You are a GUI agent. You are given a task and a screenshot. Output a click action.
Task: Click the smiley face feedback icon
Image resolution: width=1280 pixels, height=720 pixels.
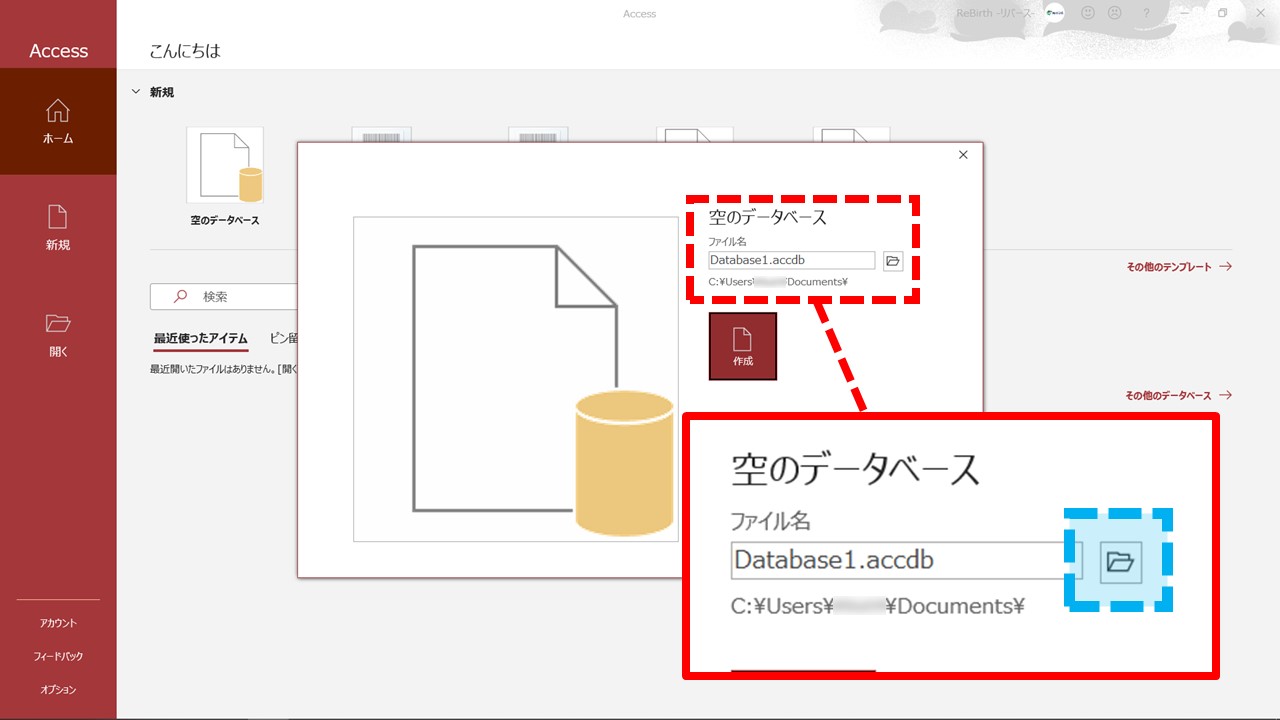point(1087,13)
